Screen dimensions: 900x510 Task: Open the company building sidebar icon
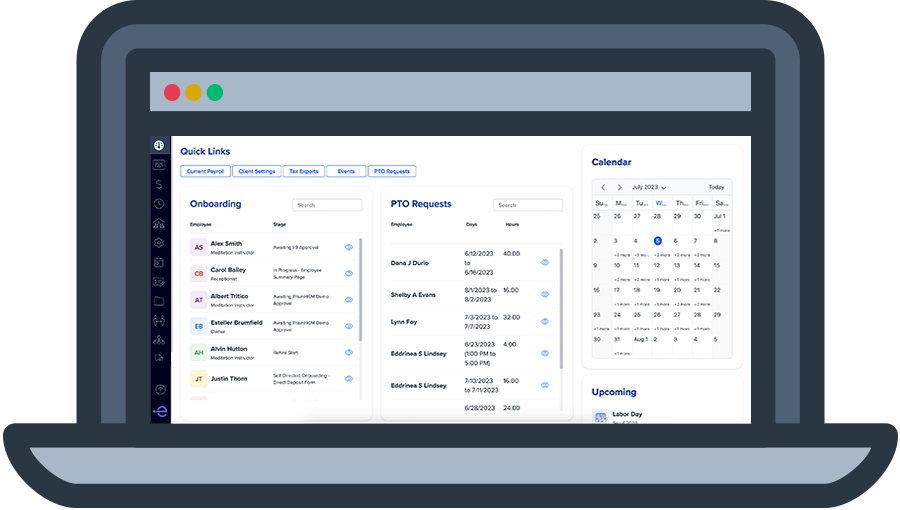tap(159, 223)
